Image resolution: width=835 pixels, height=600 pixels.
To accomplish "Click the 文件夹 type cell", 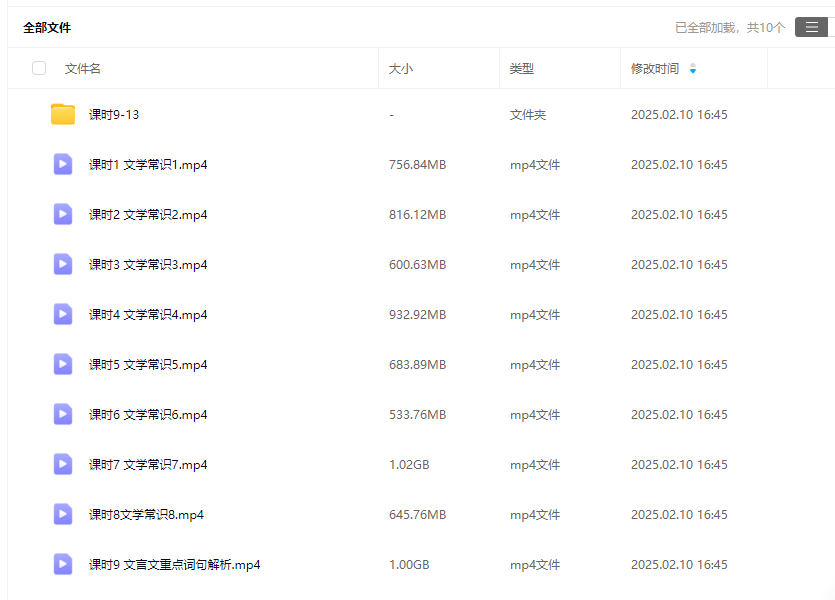I will point(528,115).
